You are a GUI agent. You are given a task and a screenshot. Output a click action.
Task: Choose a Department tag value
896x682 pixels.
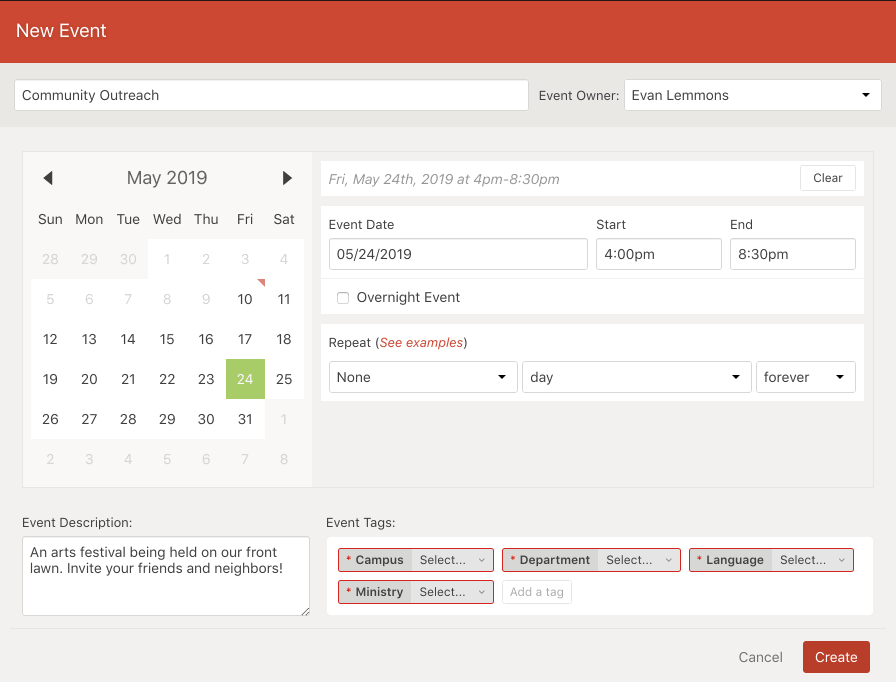(639, 560)
